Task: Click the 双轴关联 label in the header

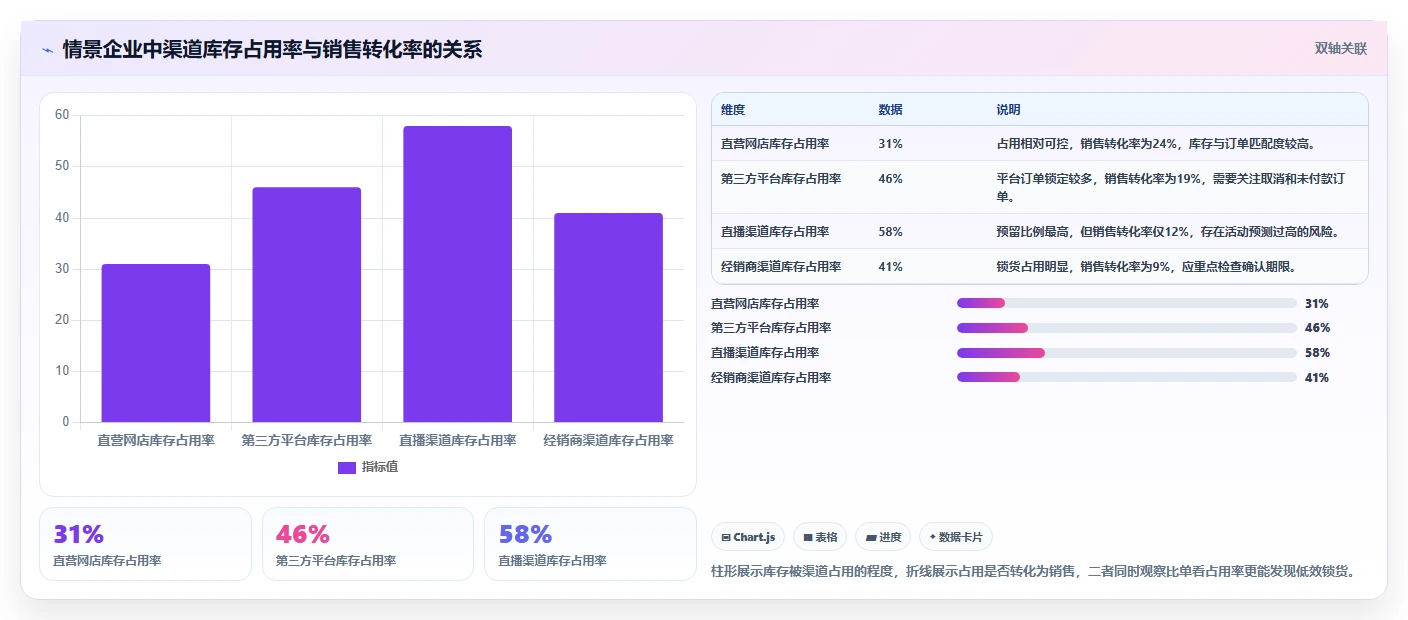Action: click(x=1340, y=48)
